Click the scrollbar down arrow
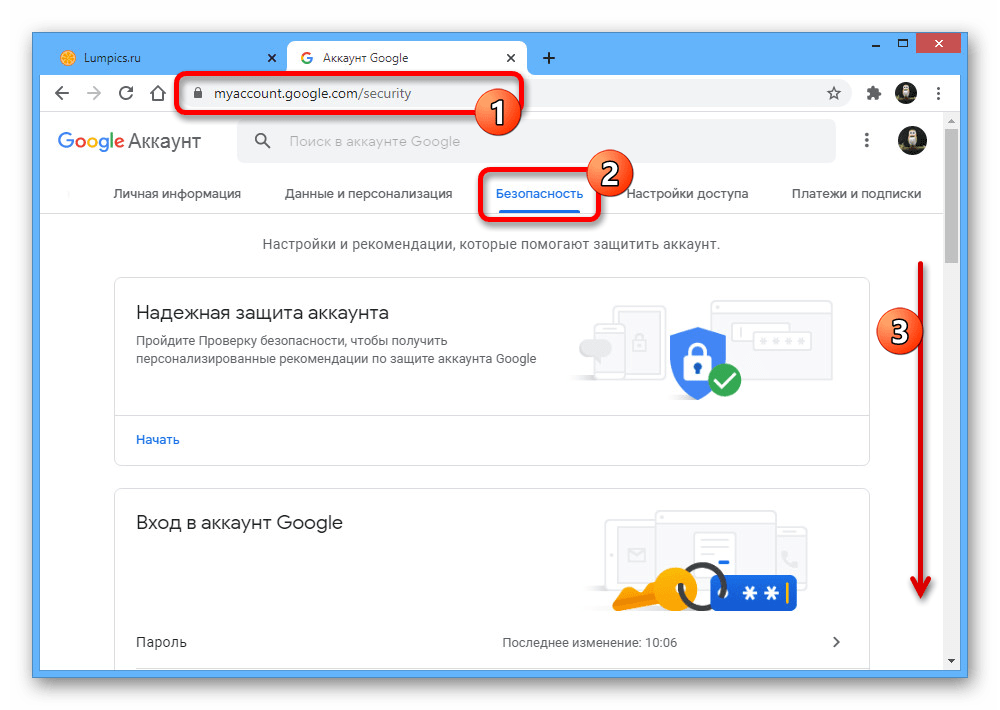The height and width of the screenshot is (710, 1000). (x=950, y=660)
